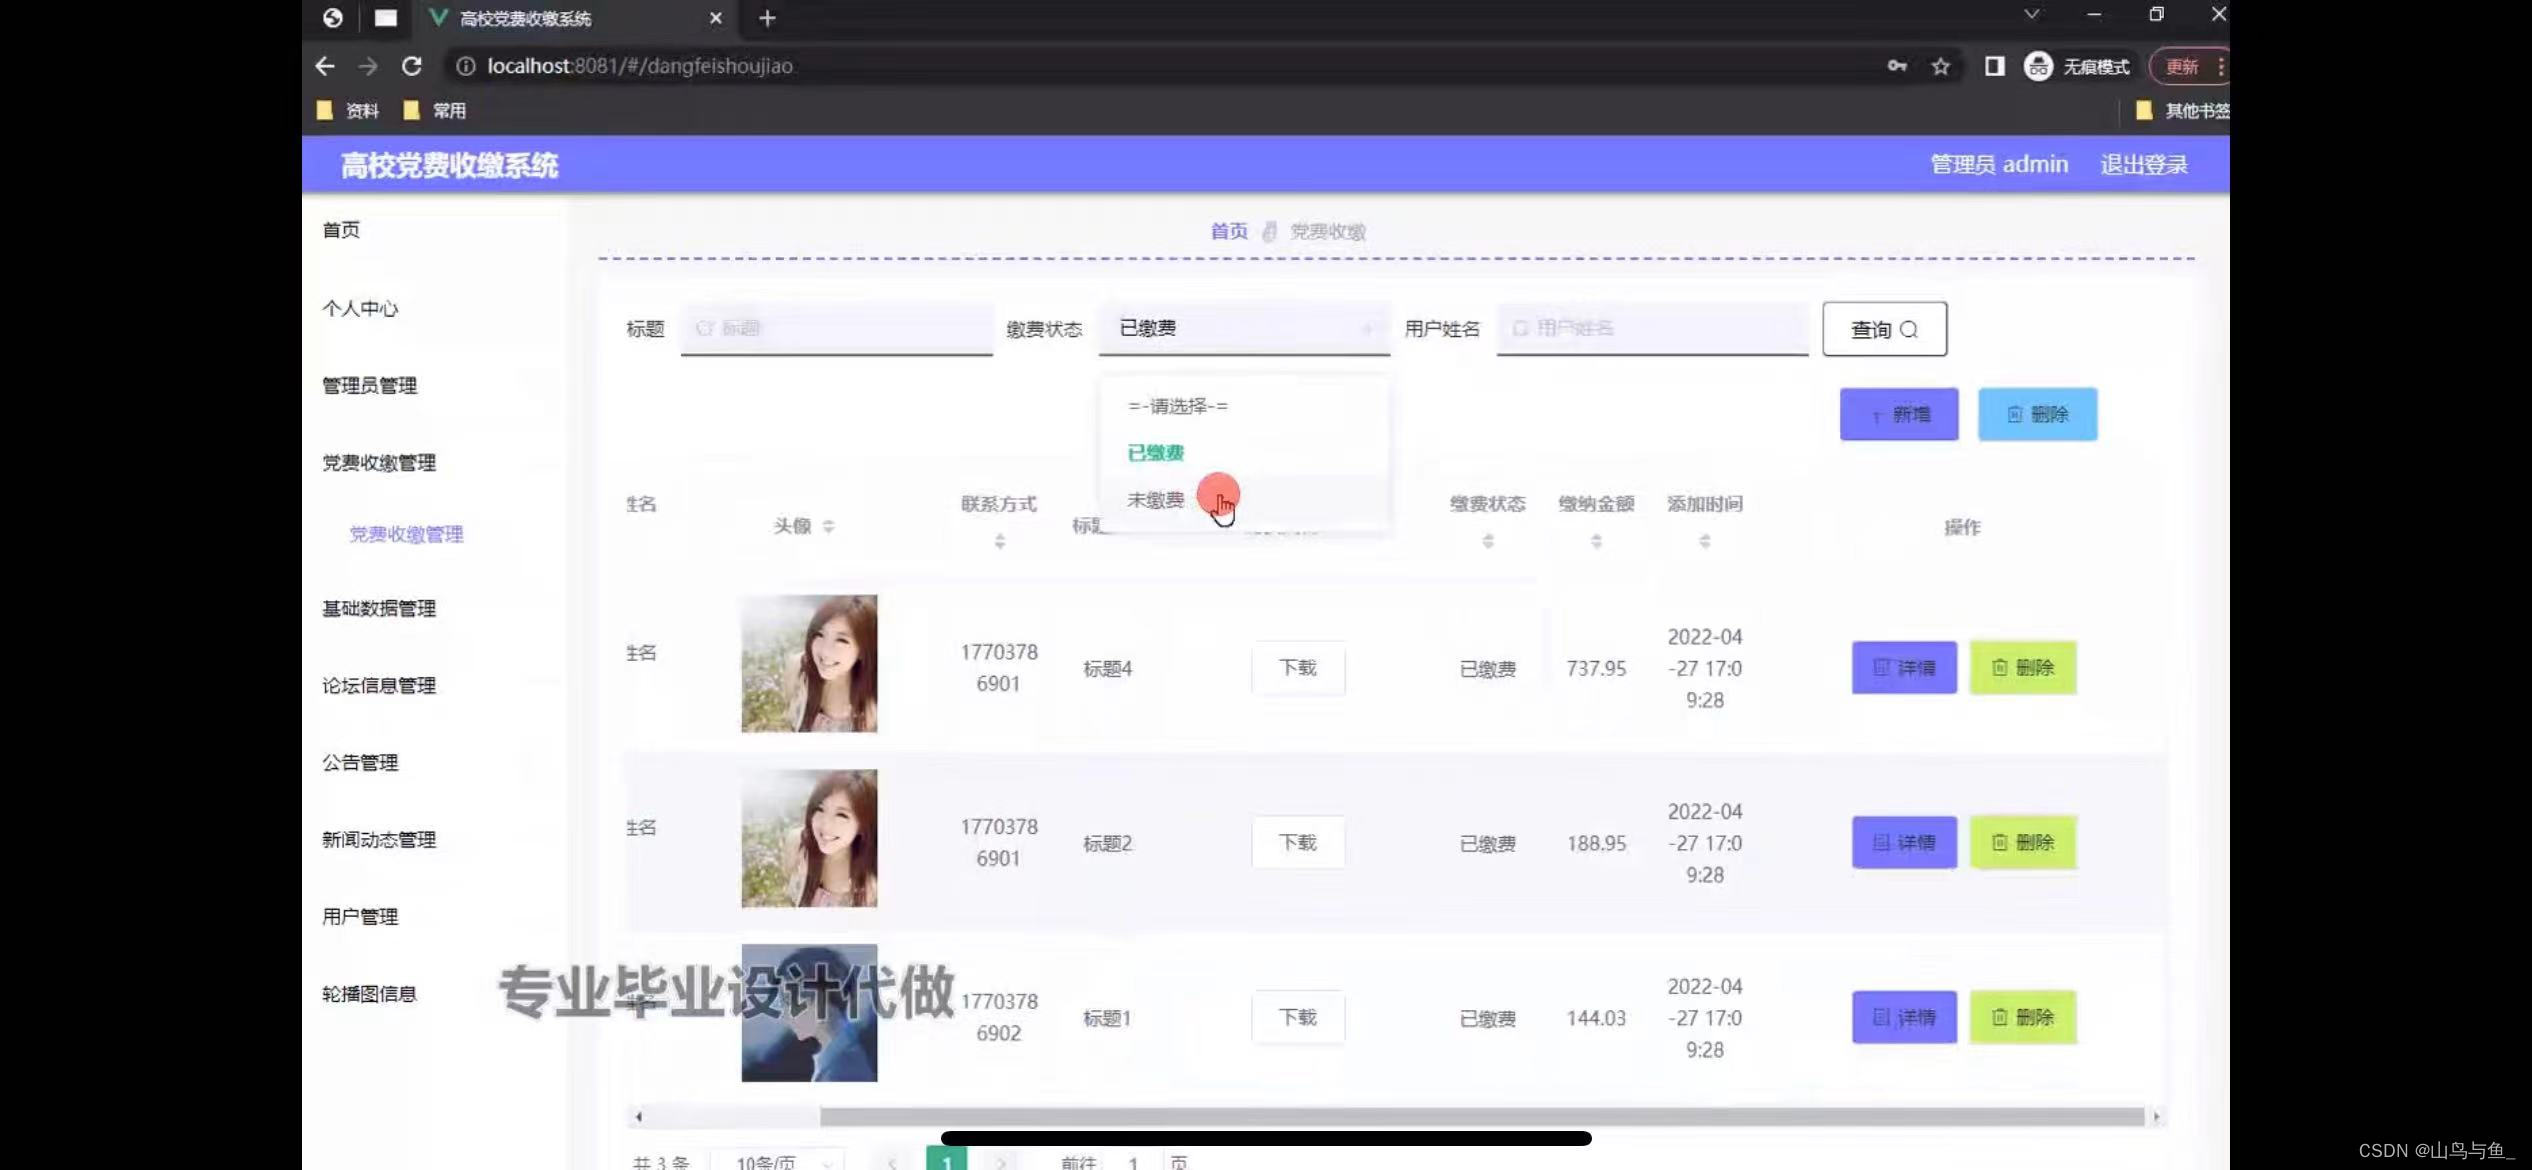2532x1170 pixels.
Task: Open 详情 for 标题1 row
Action: click(1904, 1018)
